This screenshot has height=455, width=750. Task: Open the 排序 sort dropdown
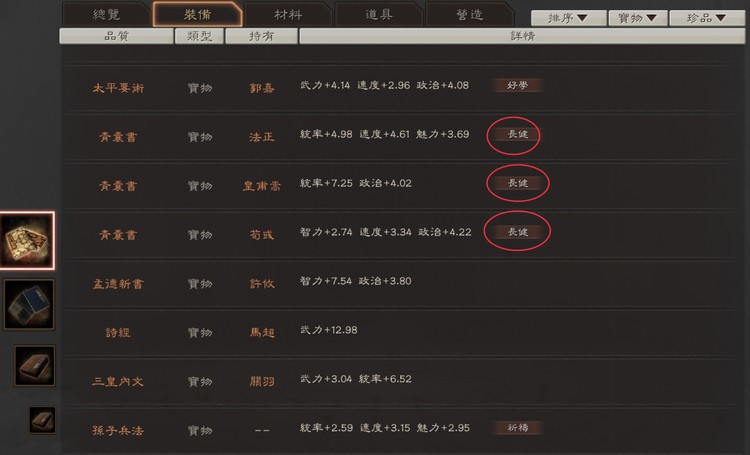(568, 18)
